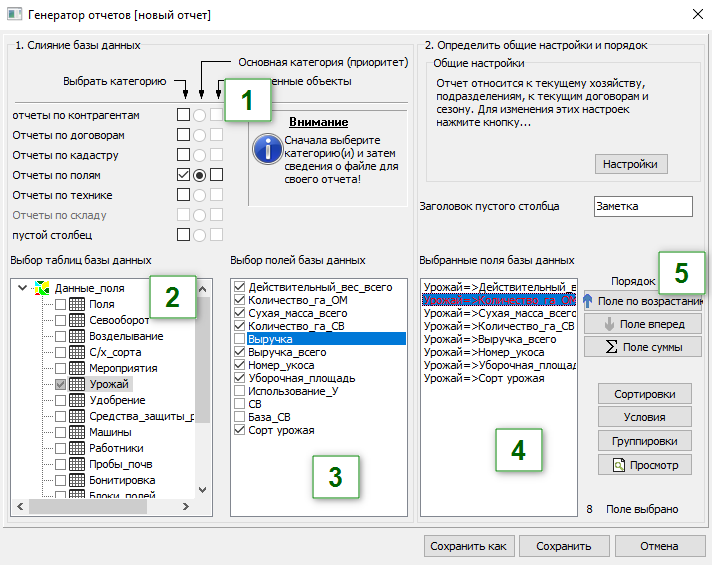Click the Сохранить button
Viewport: 712px width, 565px height.
tap(564, 546)
